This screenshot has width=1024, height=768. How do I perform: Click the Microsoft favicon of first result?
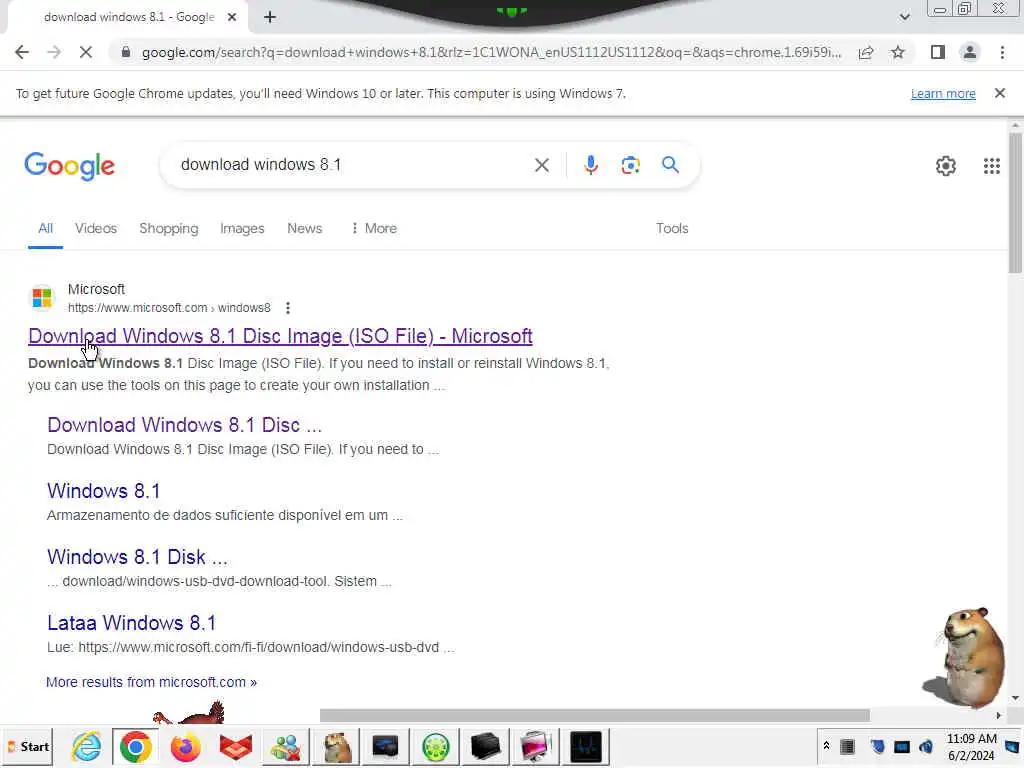pyautogui.click(x=42, y=298)
